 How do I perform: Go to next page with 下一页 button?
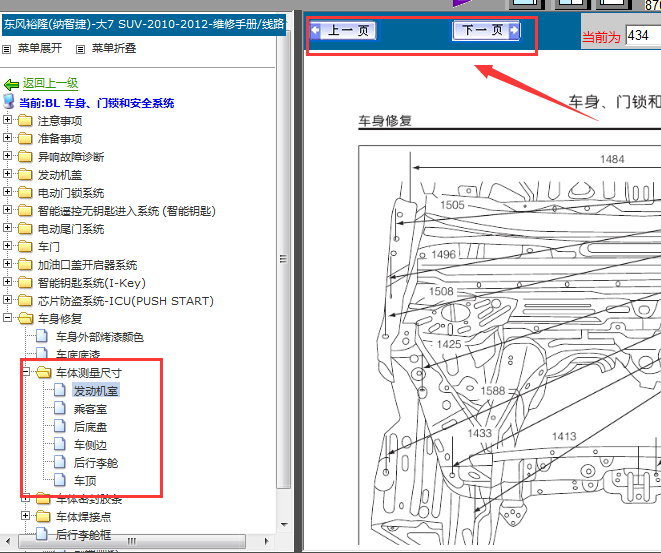pos(486,30)
